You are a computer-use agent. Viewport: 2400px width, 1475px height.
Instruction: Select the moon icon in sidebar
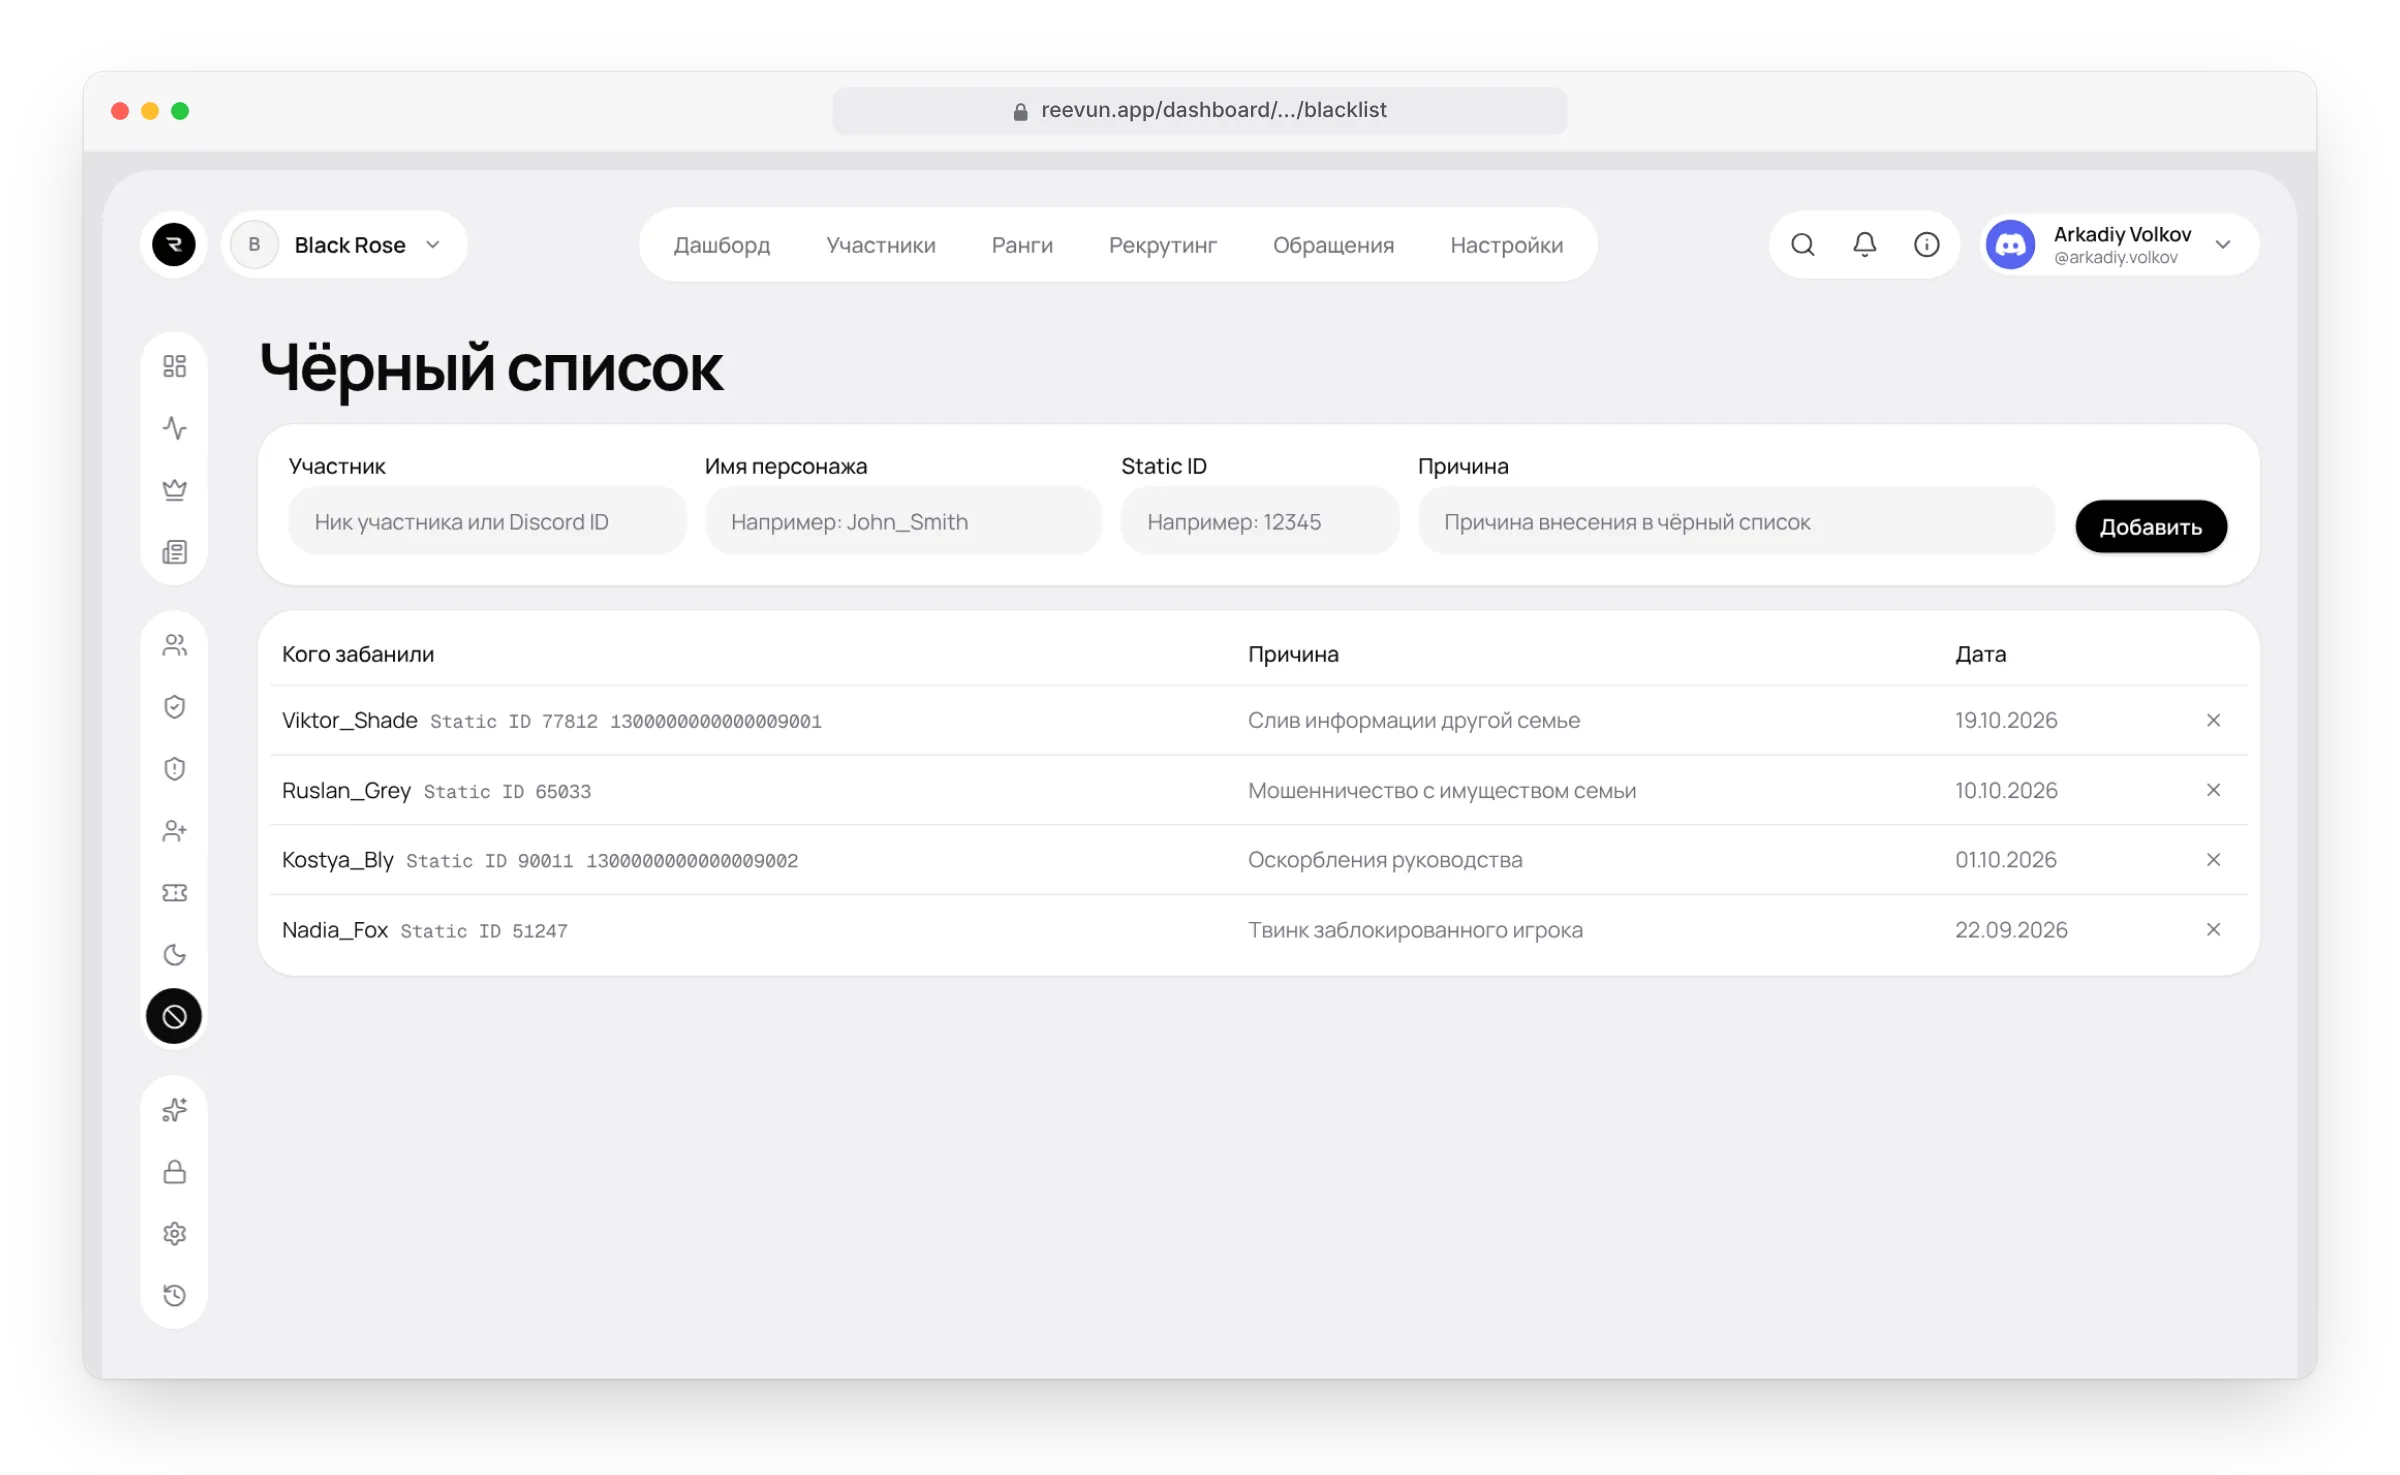[x=174, y=955]
